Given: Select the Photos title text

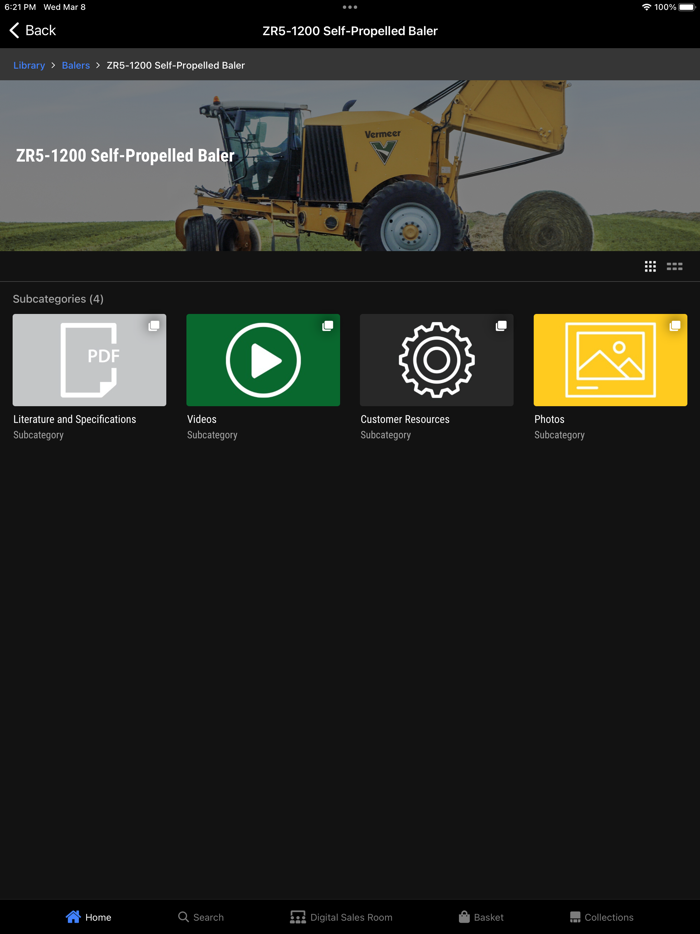Looking at the screenshot, I should (x=549, y=419).
